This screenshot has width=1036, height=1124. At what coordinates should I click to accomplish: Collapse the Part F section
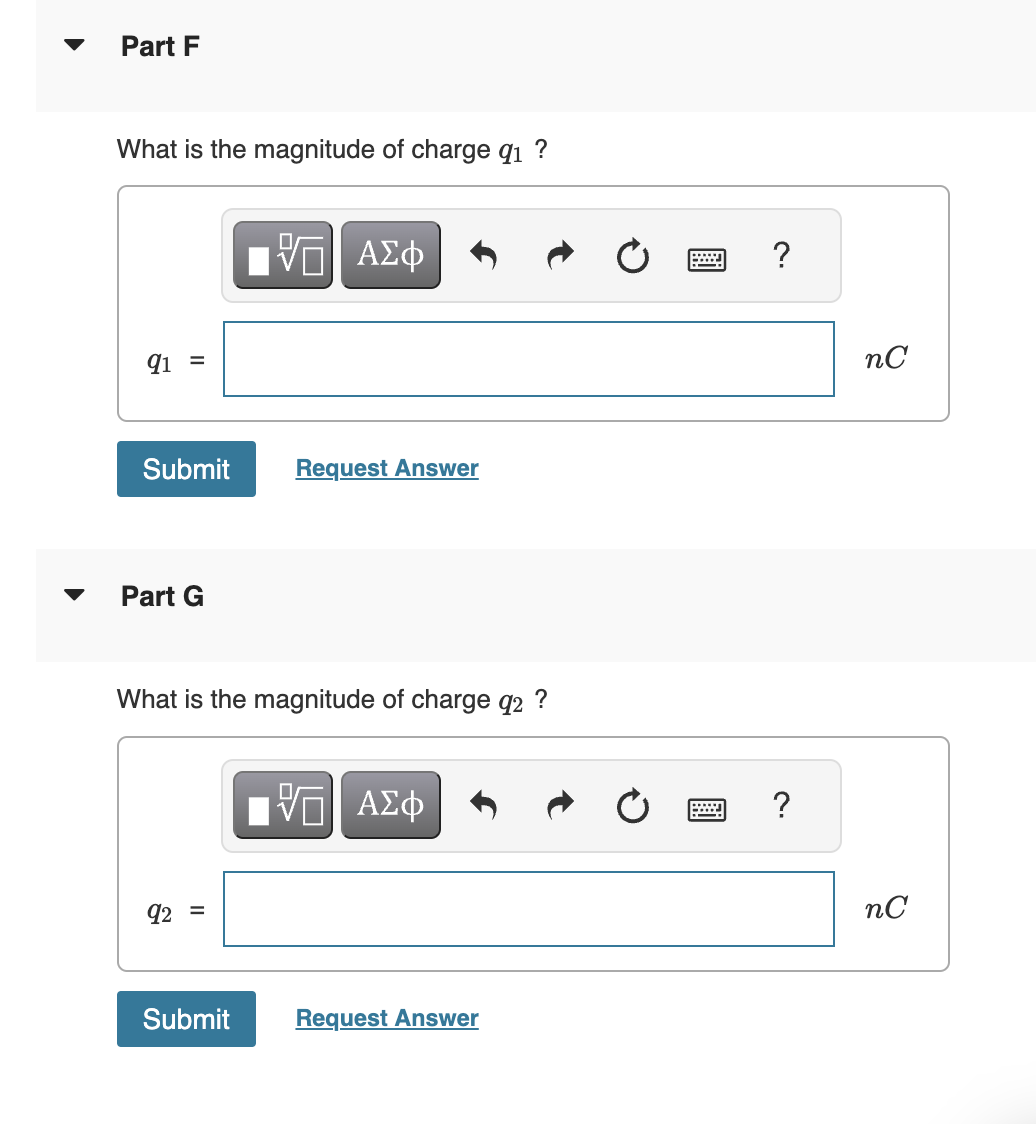coord(74,44)
